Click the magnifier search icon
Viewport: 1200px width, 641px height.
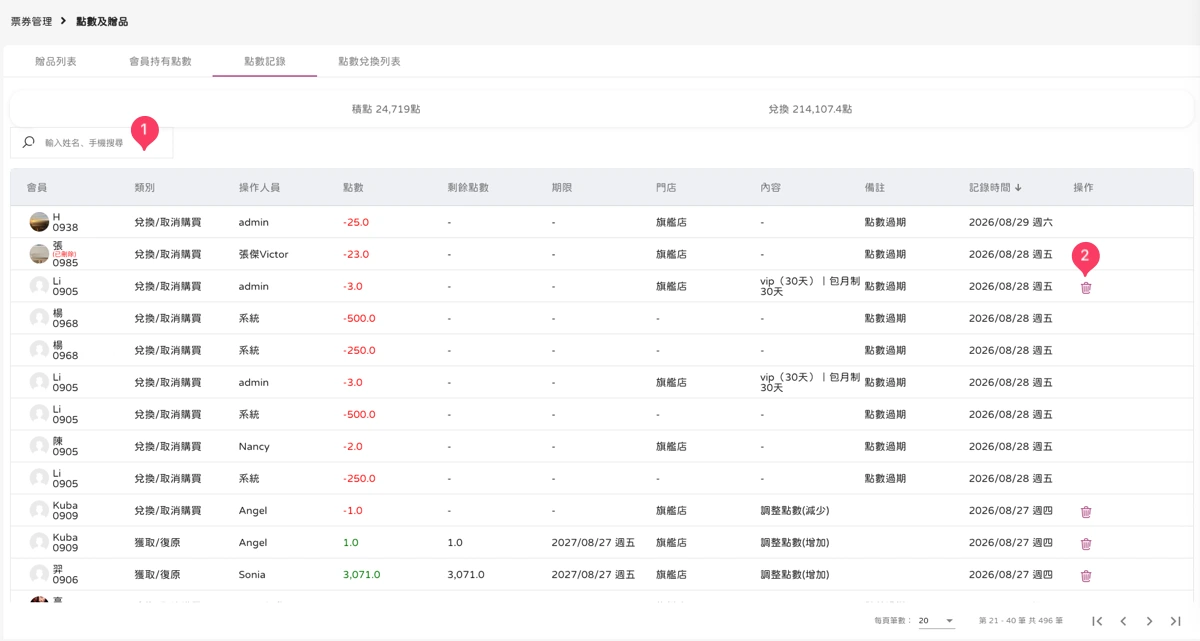point(28,143)
